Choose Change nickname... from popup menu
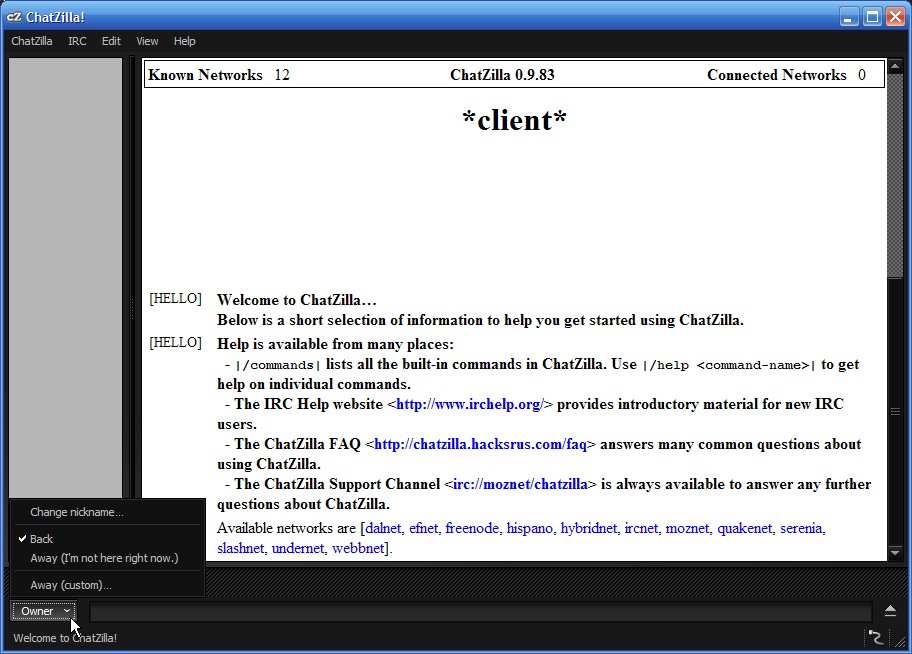 tap(108, 512)
